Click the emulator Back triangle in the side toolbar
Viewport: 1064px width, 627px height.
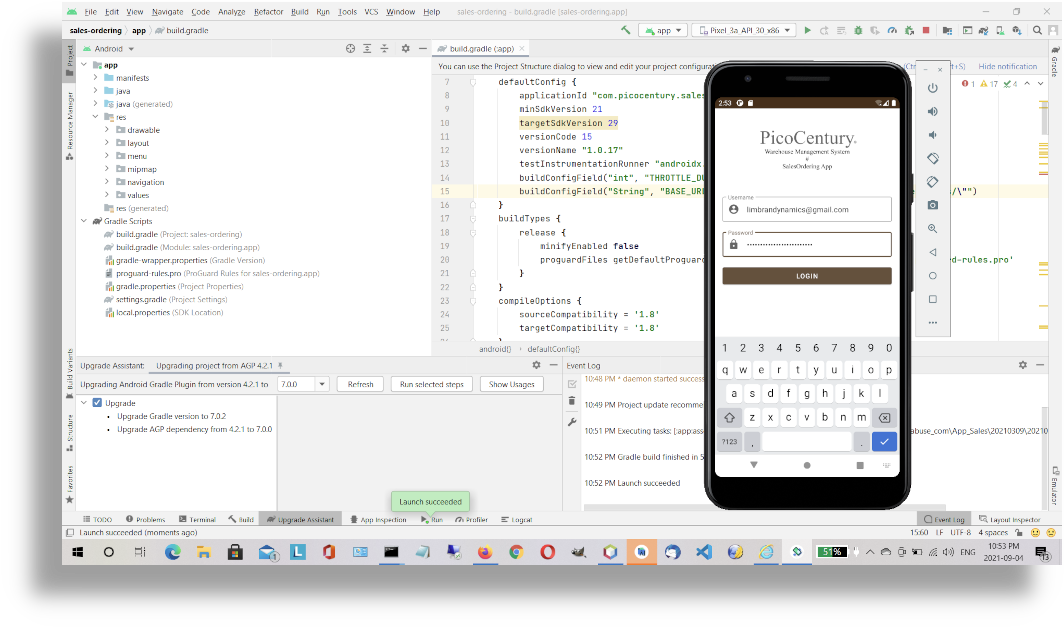point(933,252)
